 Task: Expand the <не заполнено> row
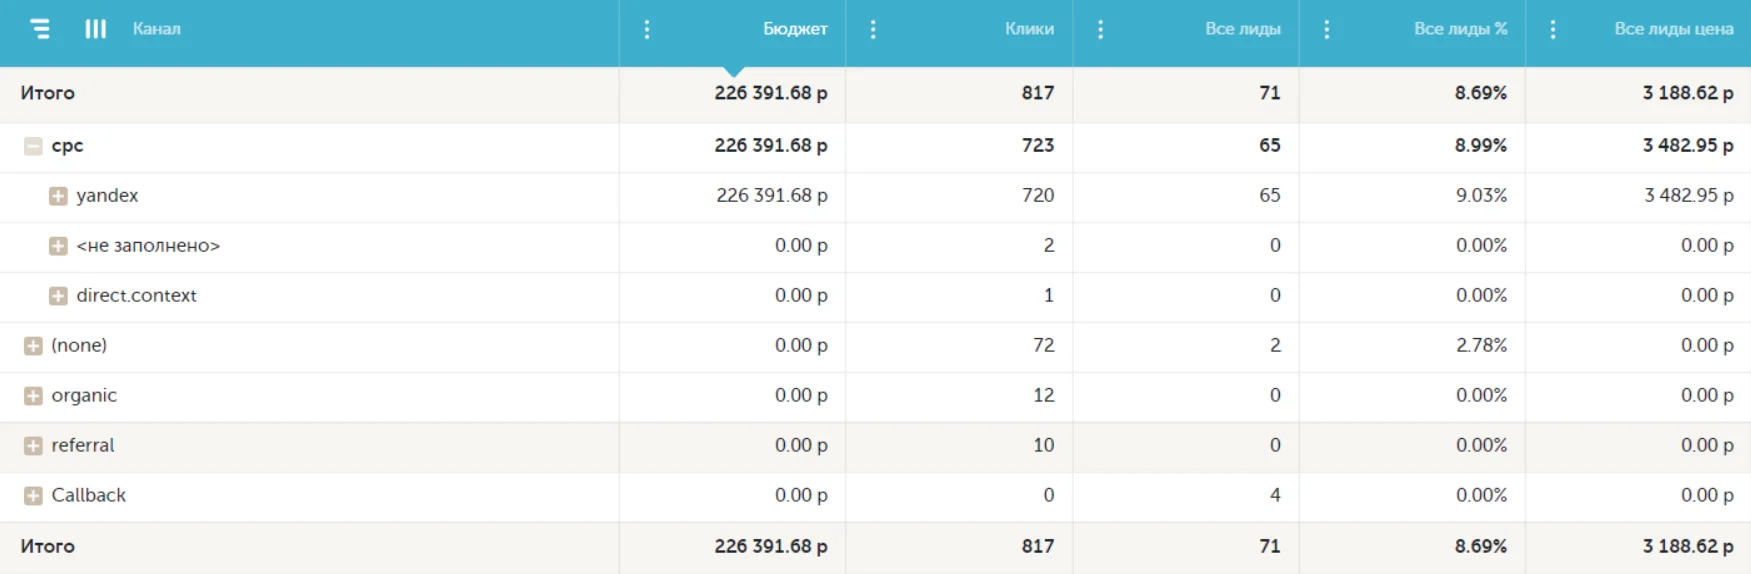click(58, 246)
